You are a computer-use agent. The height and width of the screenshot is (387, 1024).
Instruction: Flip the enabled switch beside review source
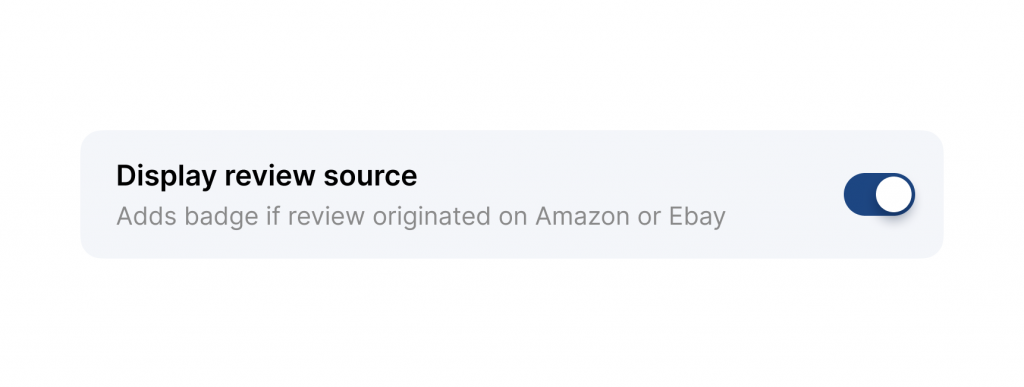[879, 194]
